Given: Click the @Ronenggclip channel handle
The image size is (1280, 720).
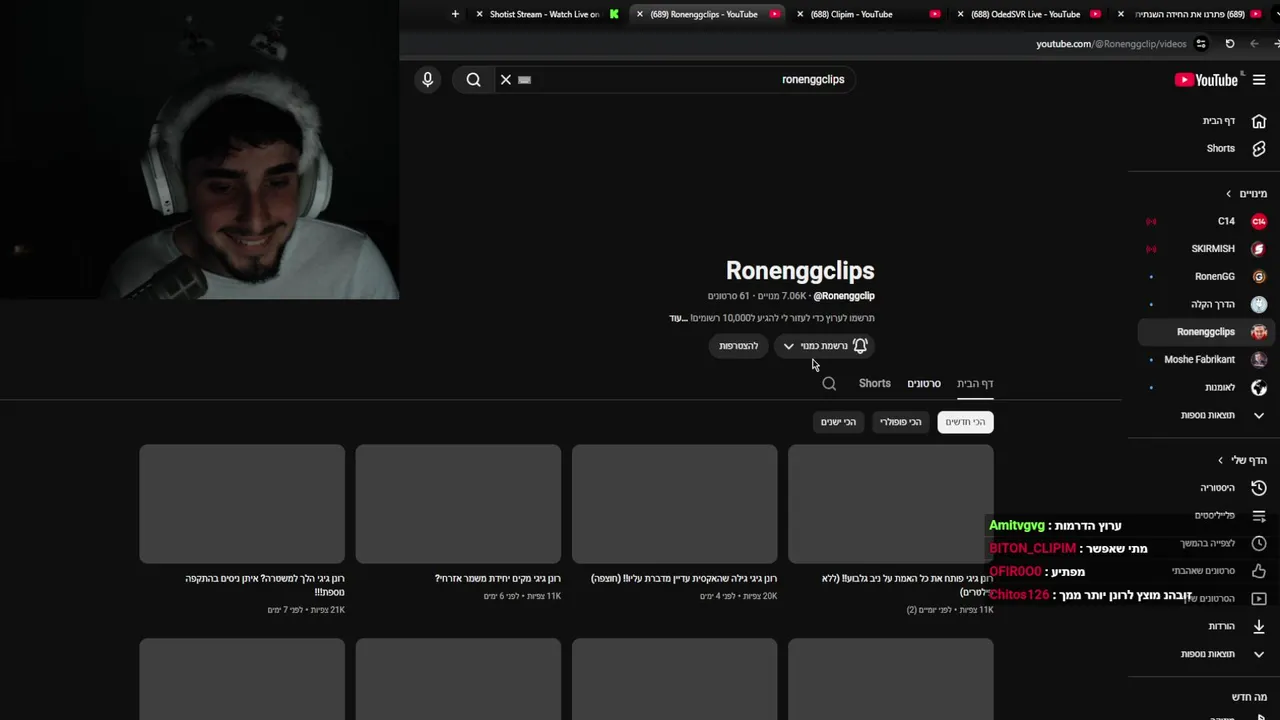Looking at the screenshot, I should click(x=844, y=296).
